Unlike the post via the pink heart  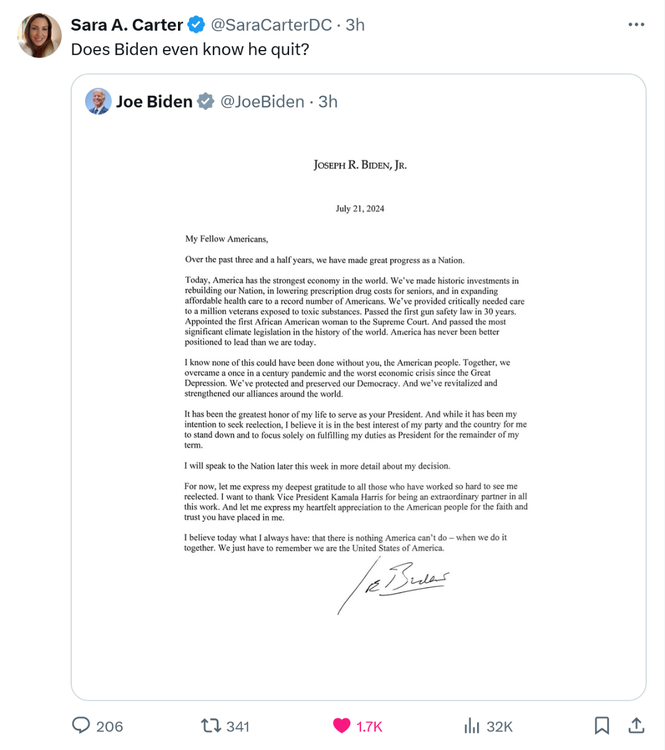coord(341,725)
